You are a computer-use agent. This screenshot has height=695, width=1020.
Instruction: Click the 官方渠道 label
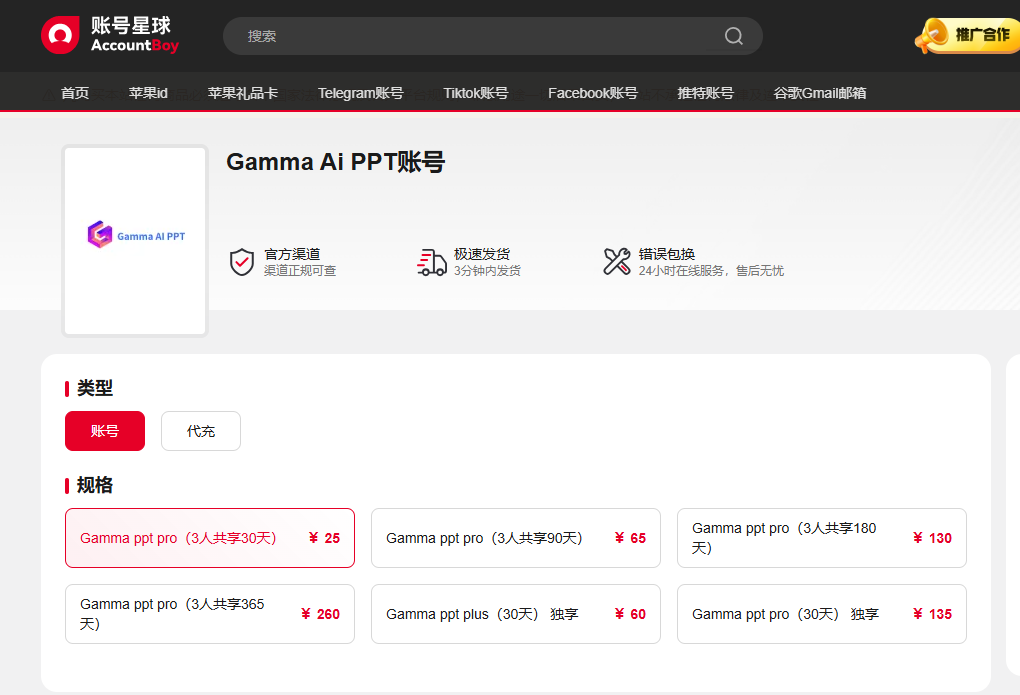(292, 254)
